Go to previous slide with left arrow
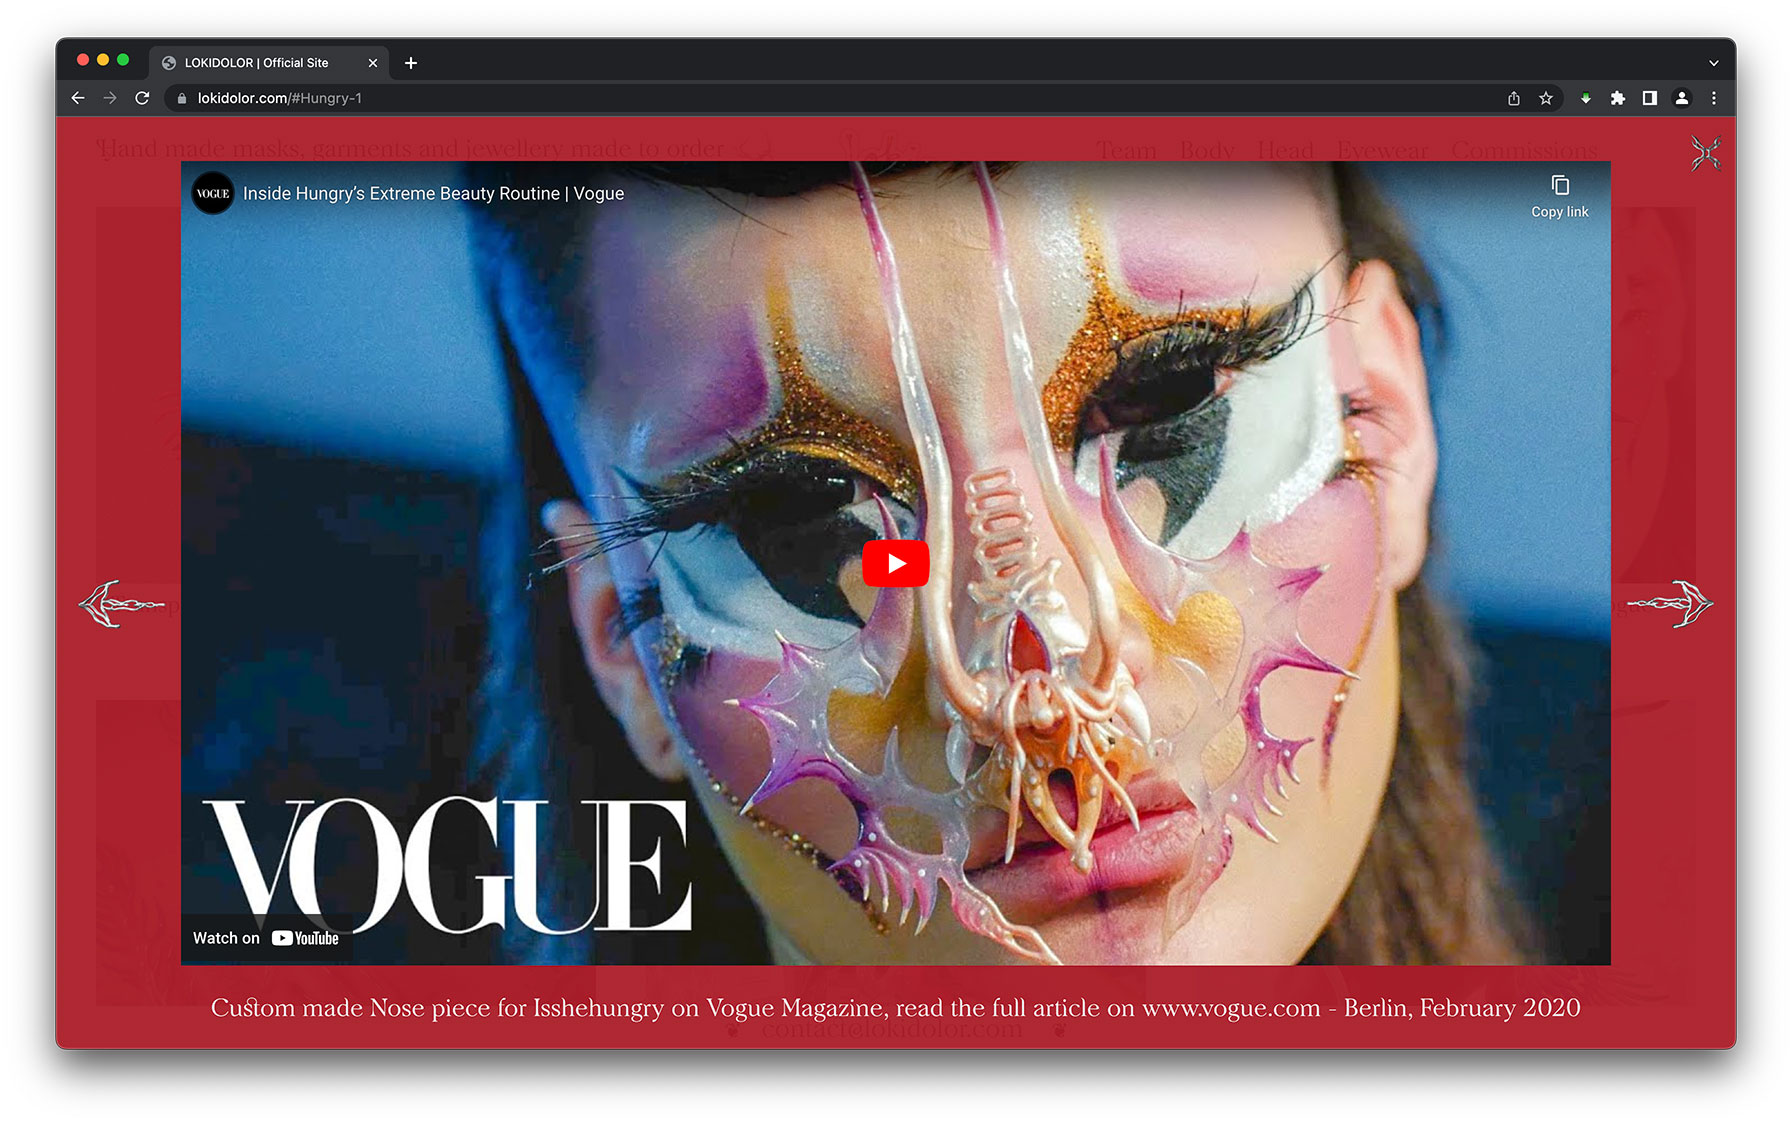Screen dimensions: 1792x1123 pos(121,604)
